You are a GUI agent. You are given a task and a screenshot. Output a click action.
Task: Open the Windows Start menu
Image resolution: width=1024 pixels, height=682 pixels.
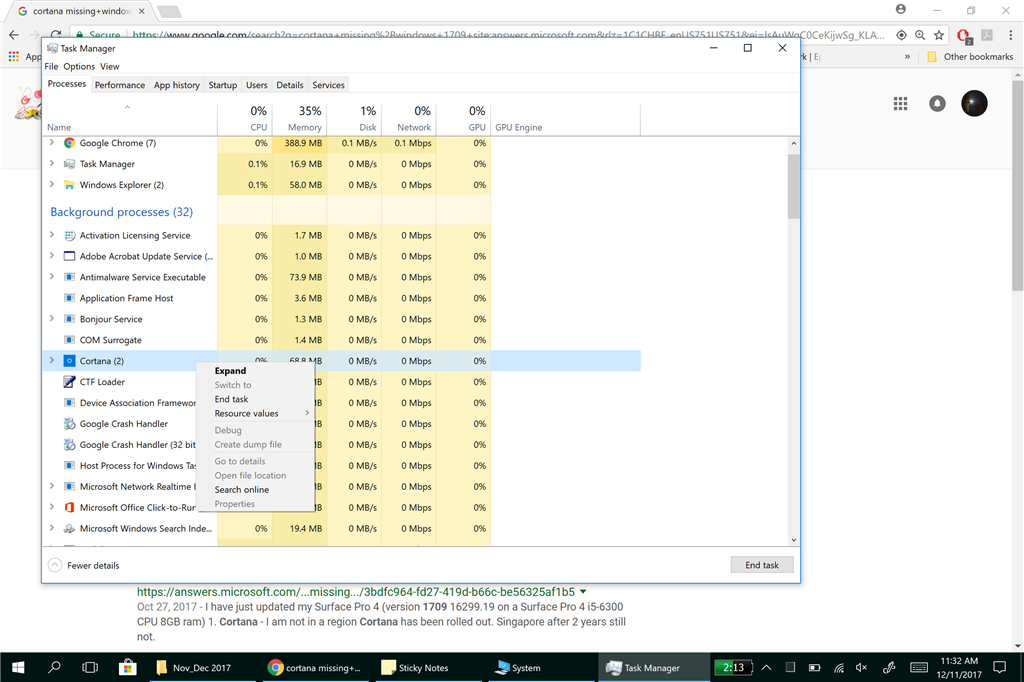pyautogui.click(x=18, y=667)
